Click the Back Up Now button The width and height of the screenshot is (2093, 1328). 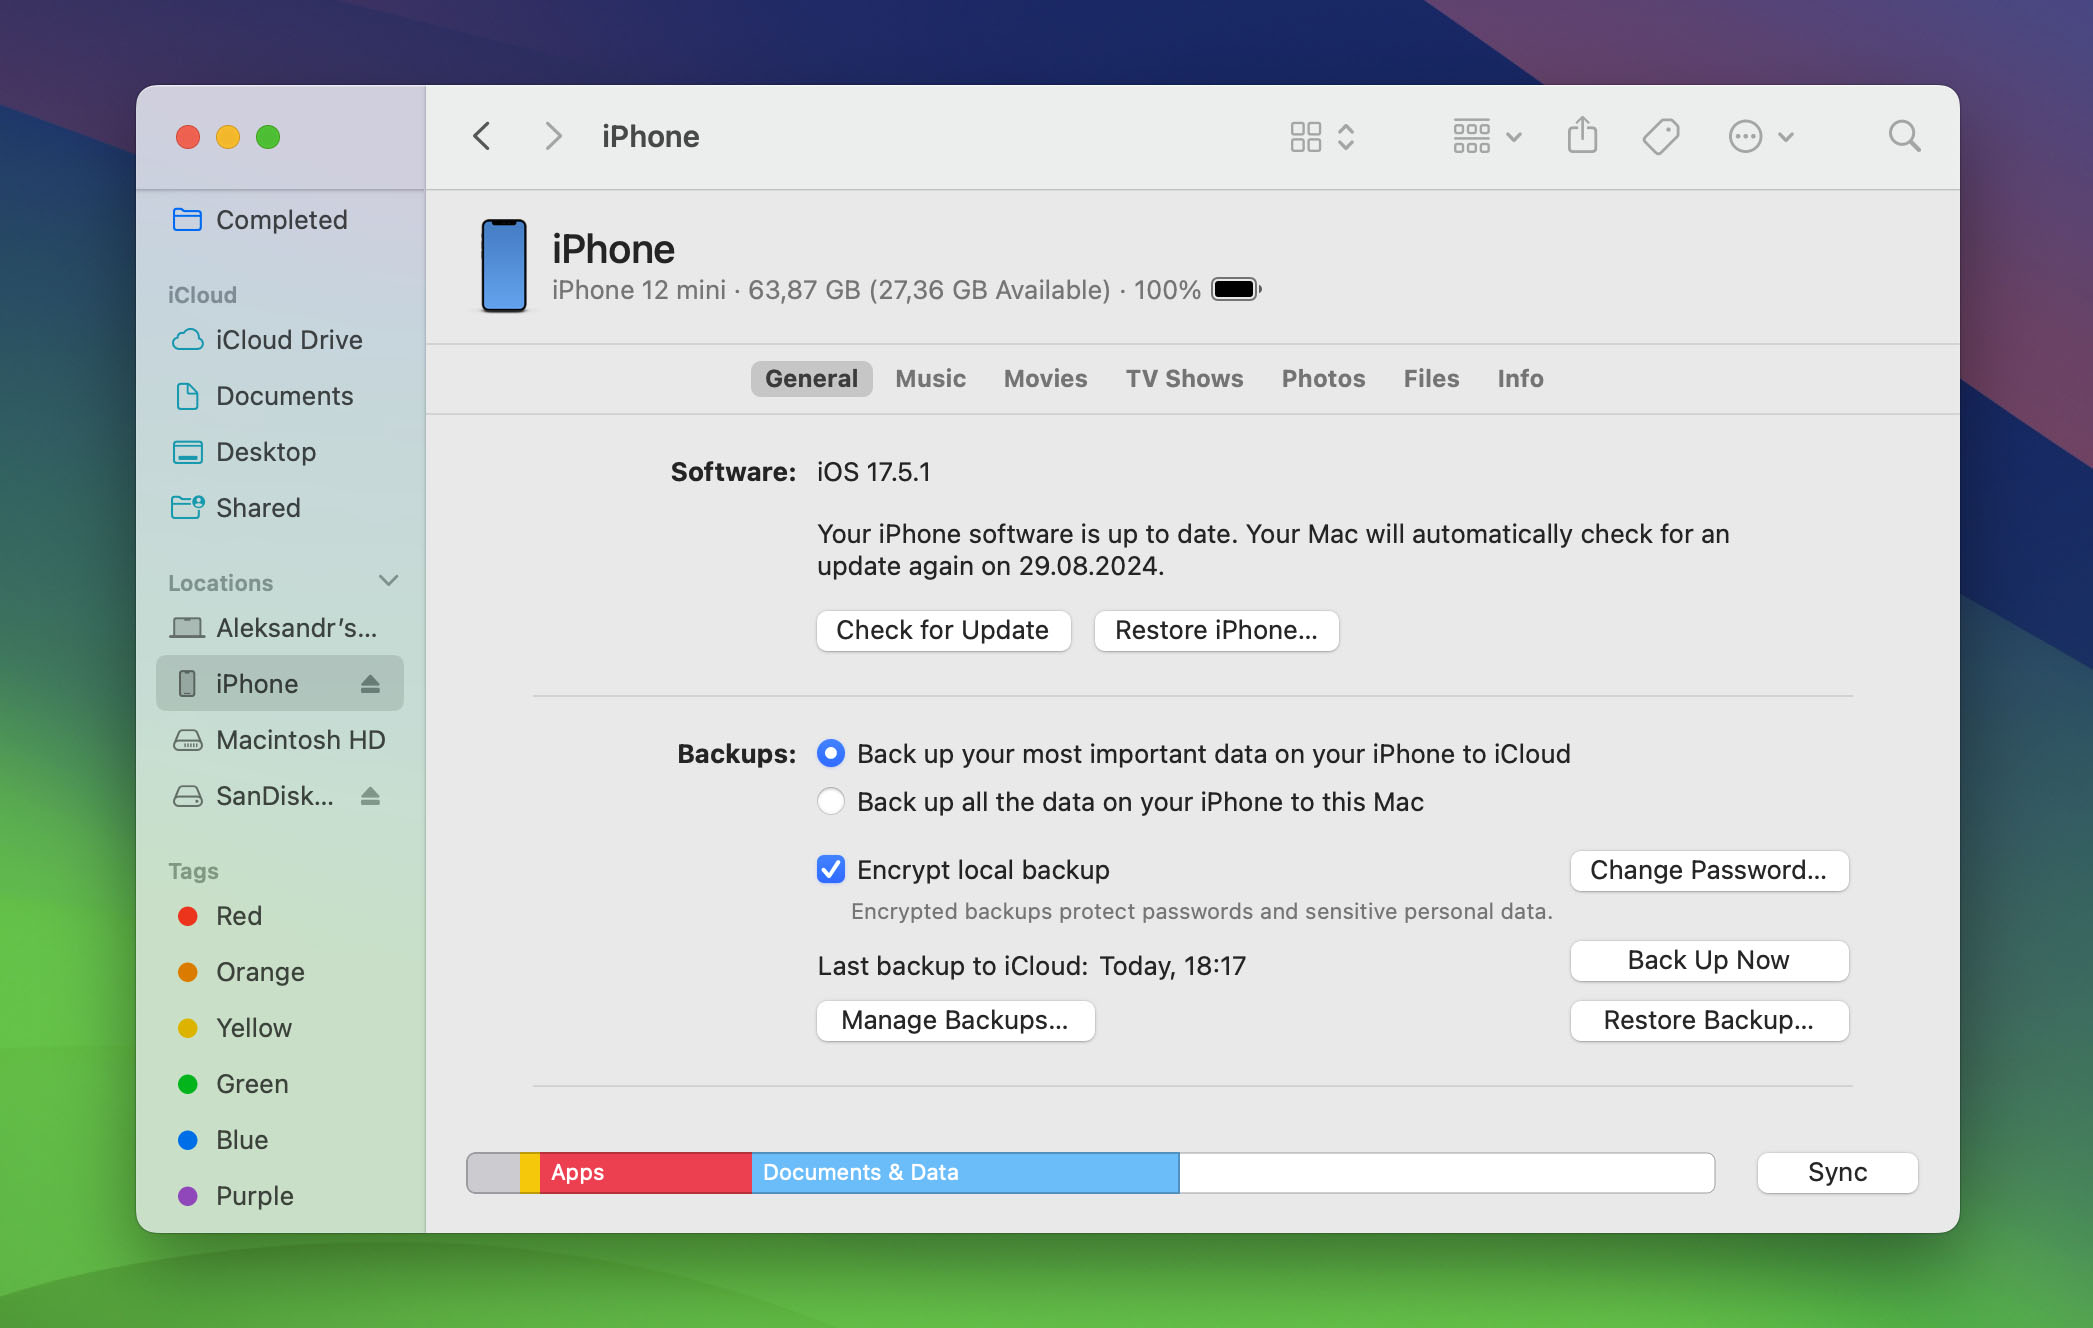pos(1707,959)
